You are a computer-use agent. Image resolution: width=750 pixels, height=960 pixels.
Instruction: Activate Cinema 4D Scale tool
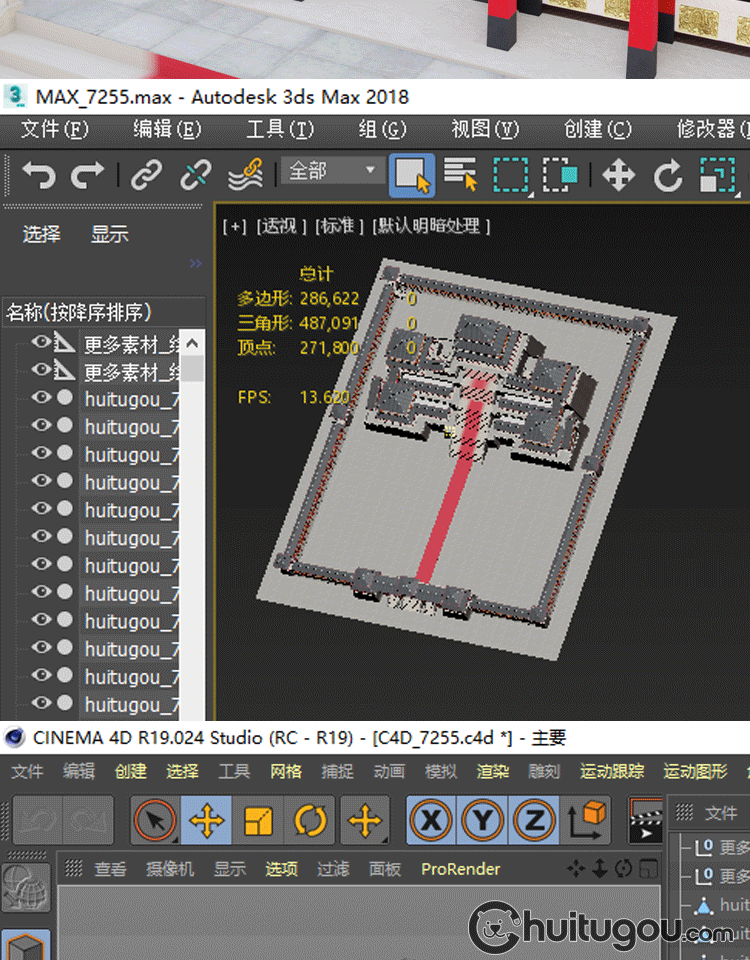pyautogui.click(x=258, y=820)
